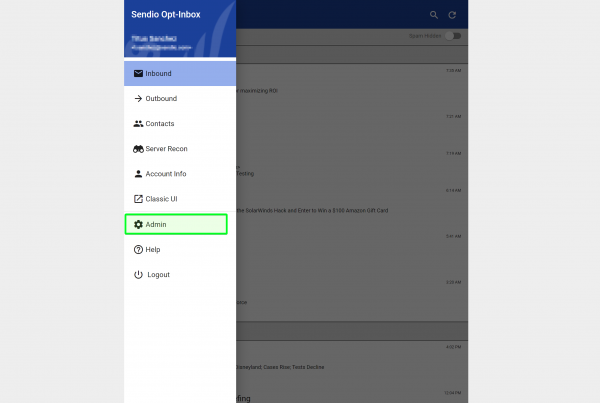Toggle the Spam Hidden switch
The image size is (600, 403).
pos(453,36)
